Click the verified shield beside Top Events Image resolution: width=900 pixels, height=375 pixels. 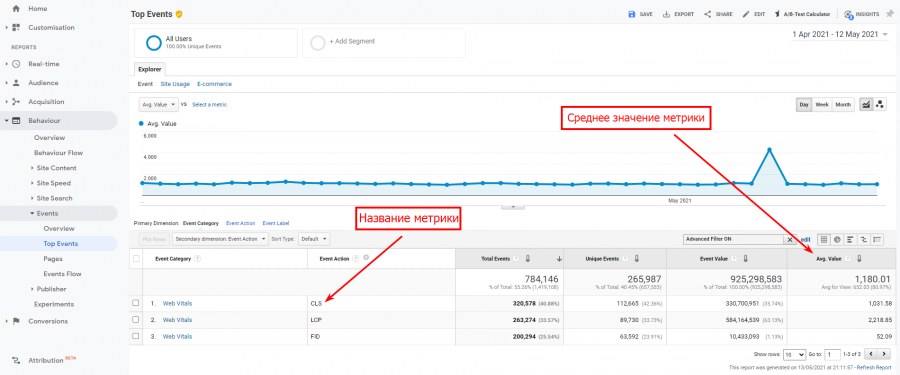click(179, 14)
